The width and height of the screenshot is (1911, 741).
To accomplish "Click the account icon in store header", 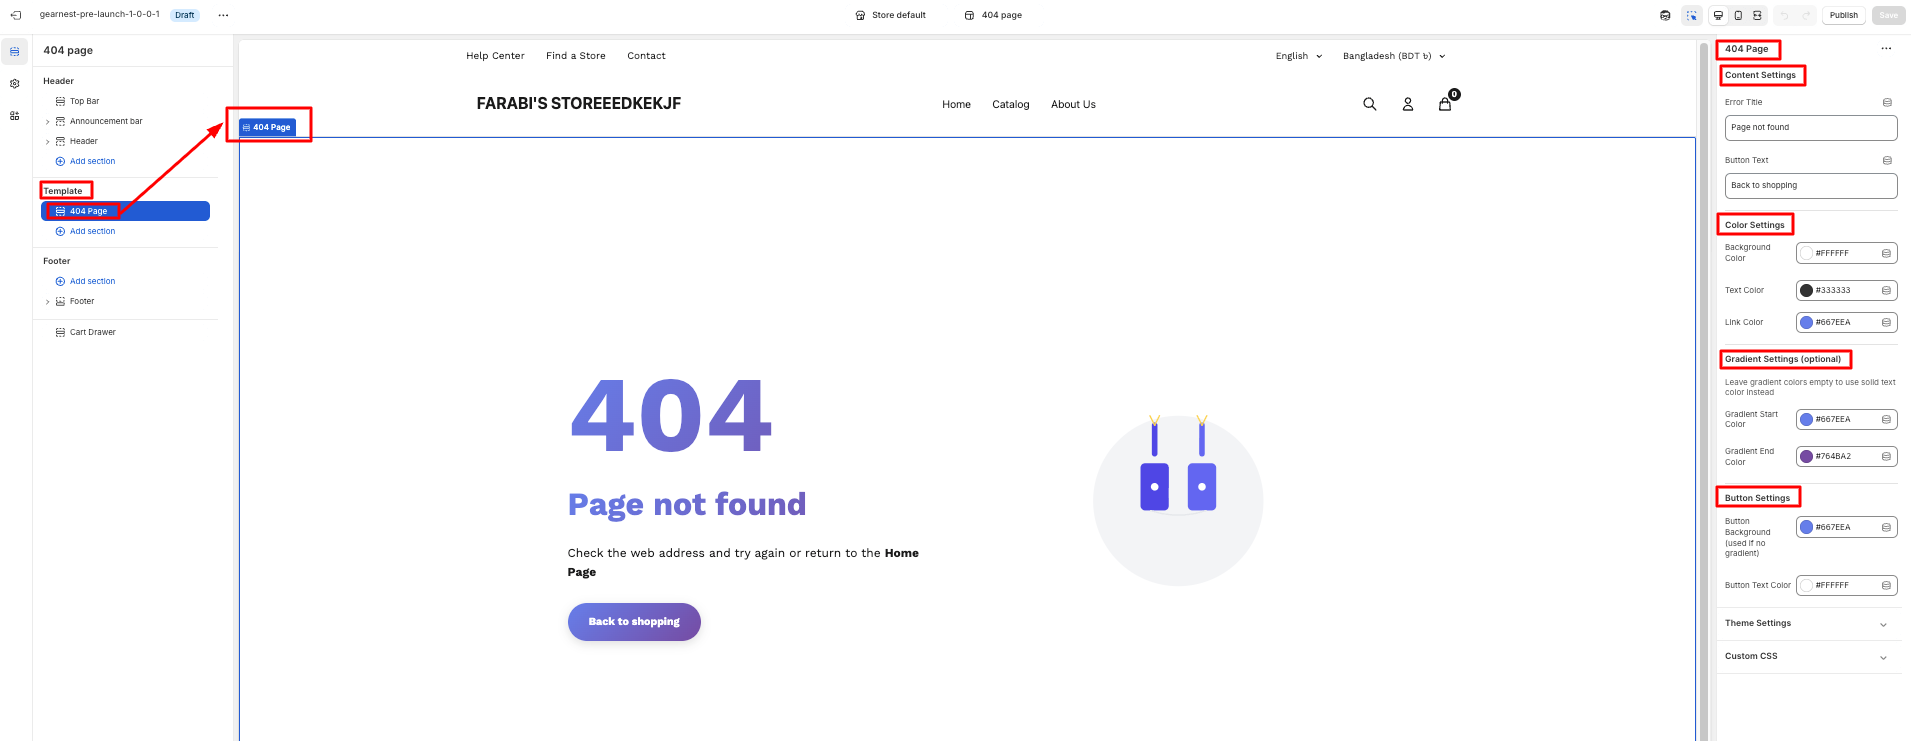I will pos(1407,104).
